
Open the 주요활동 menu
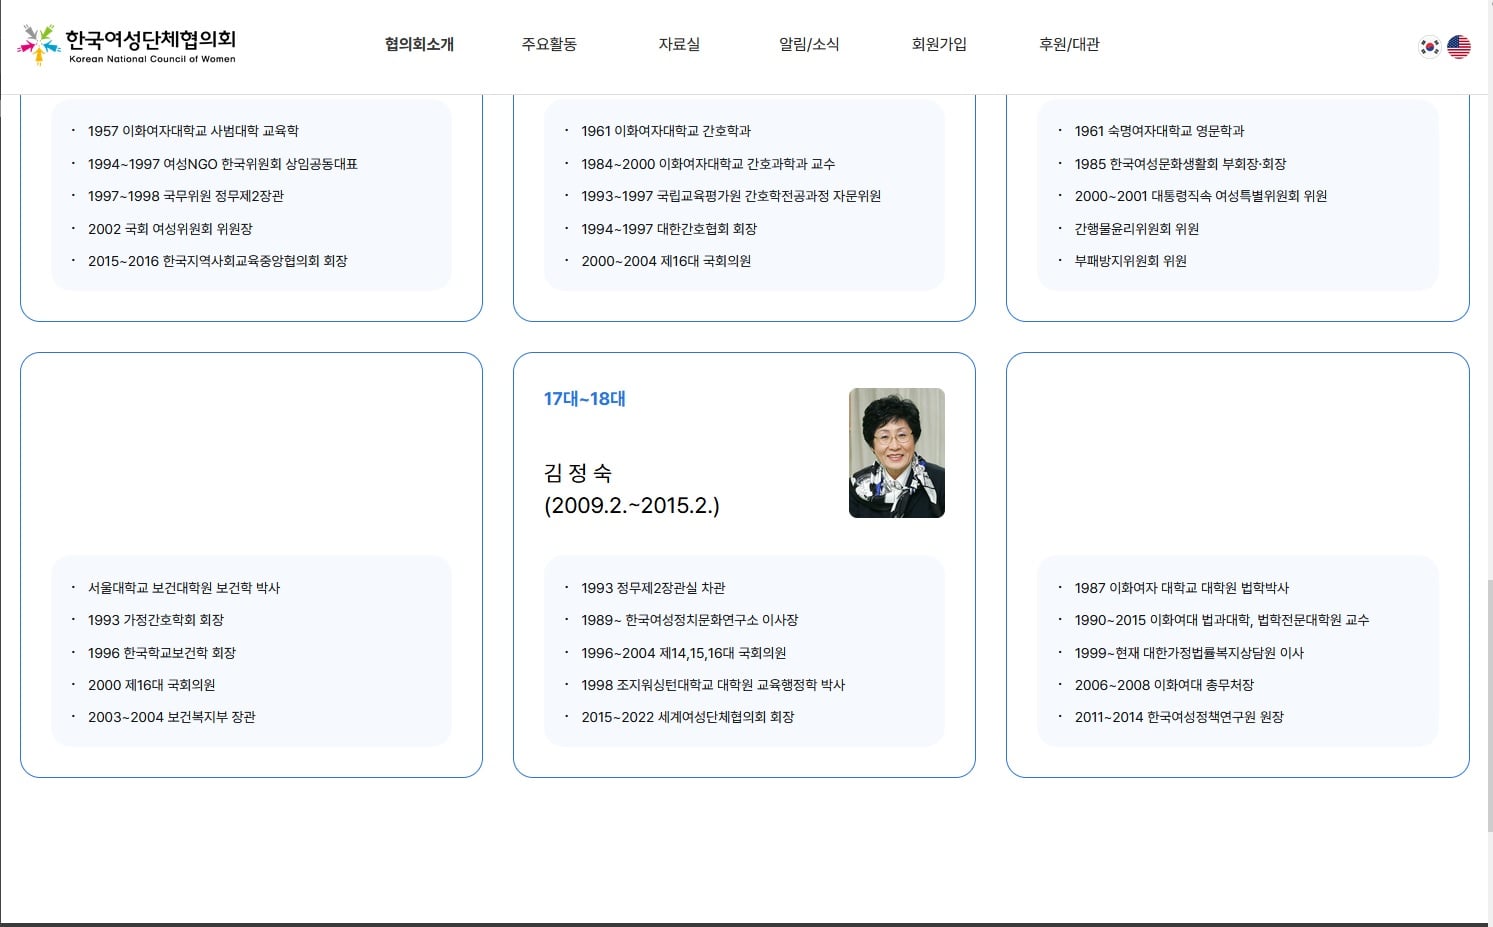coord(549,44)
